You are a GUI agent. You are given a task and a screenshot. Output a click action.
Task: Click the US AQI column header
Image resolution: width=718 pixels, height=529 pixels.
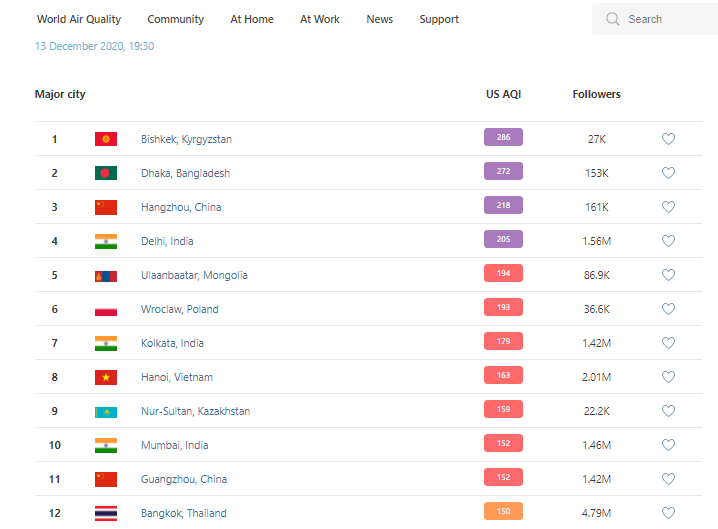(503, 94)
